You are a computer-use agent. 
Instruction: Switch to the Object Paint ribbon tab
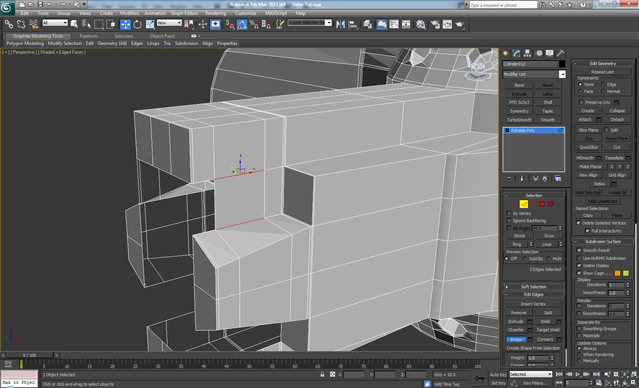162,36
